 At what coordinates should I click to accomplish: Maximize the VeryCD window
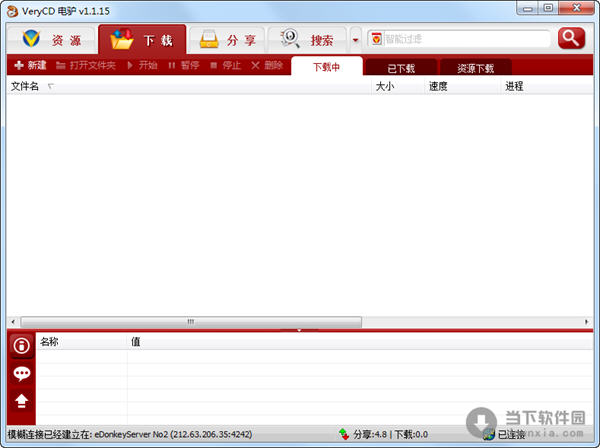[x=548, y=8]
